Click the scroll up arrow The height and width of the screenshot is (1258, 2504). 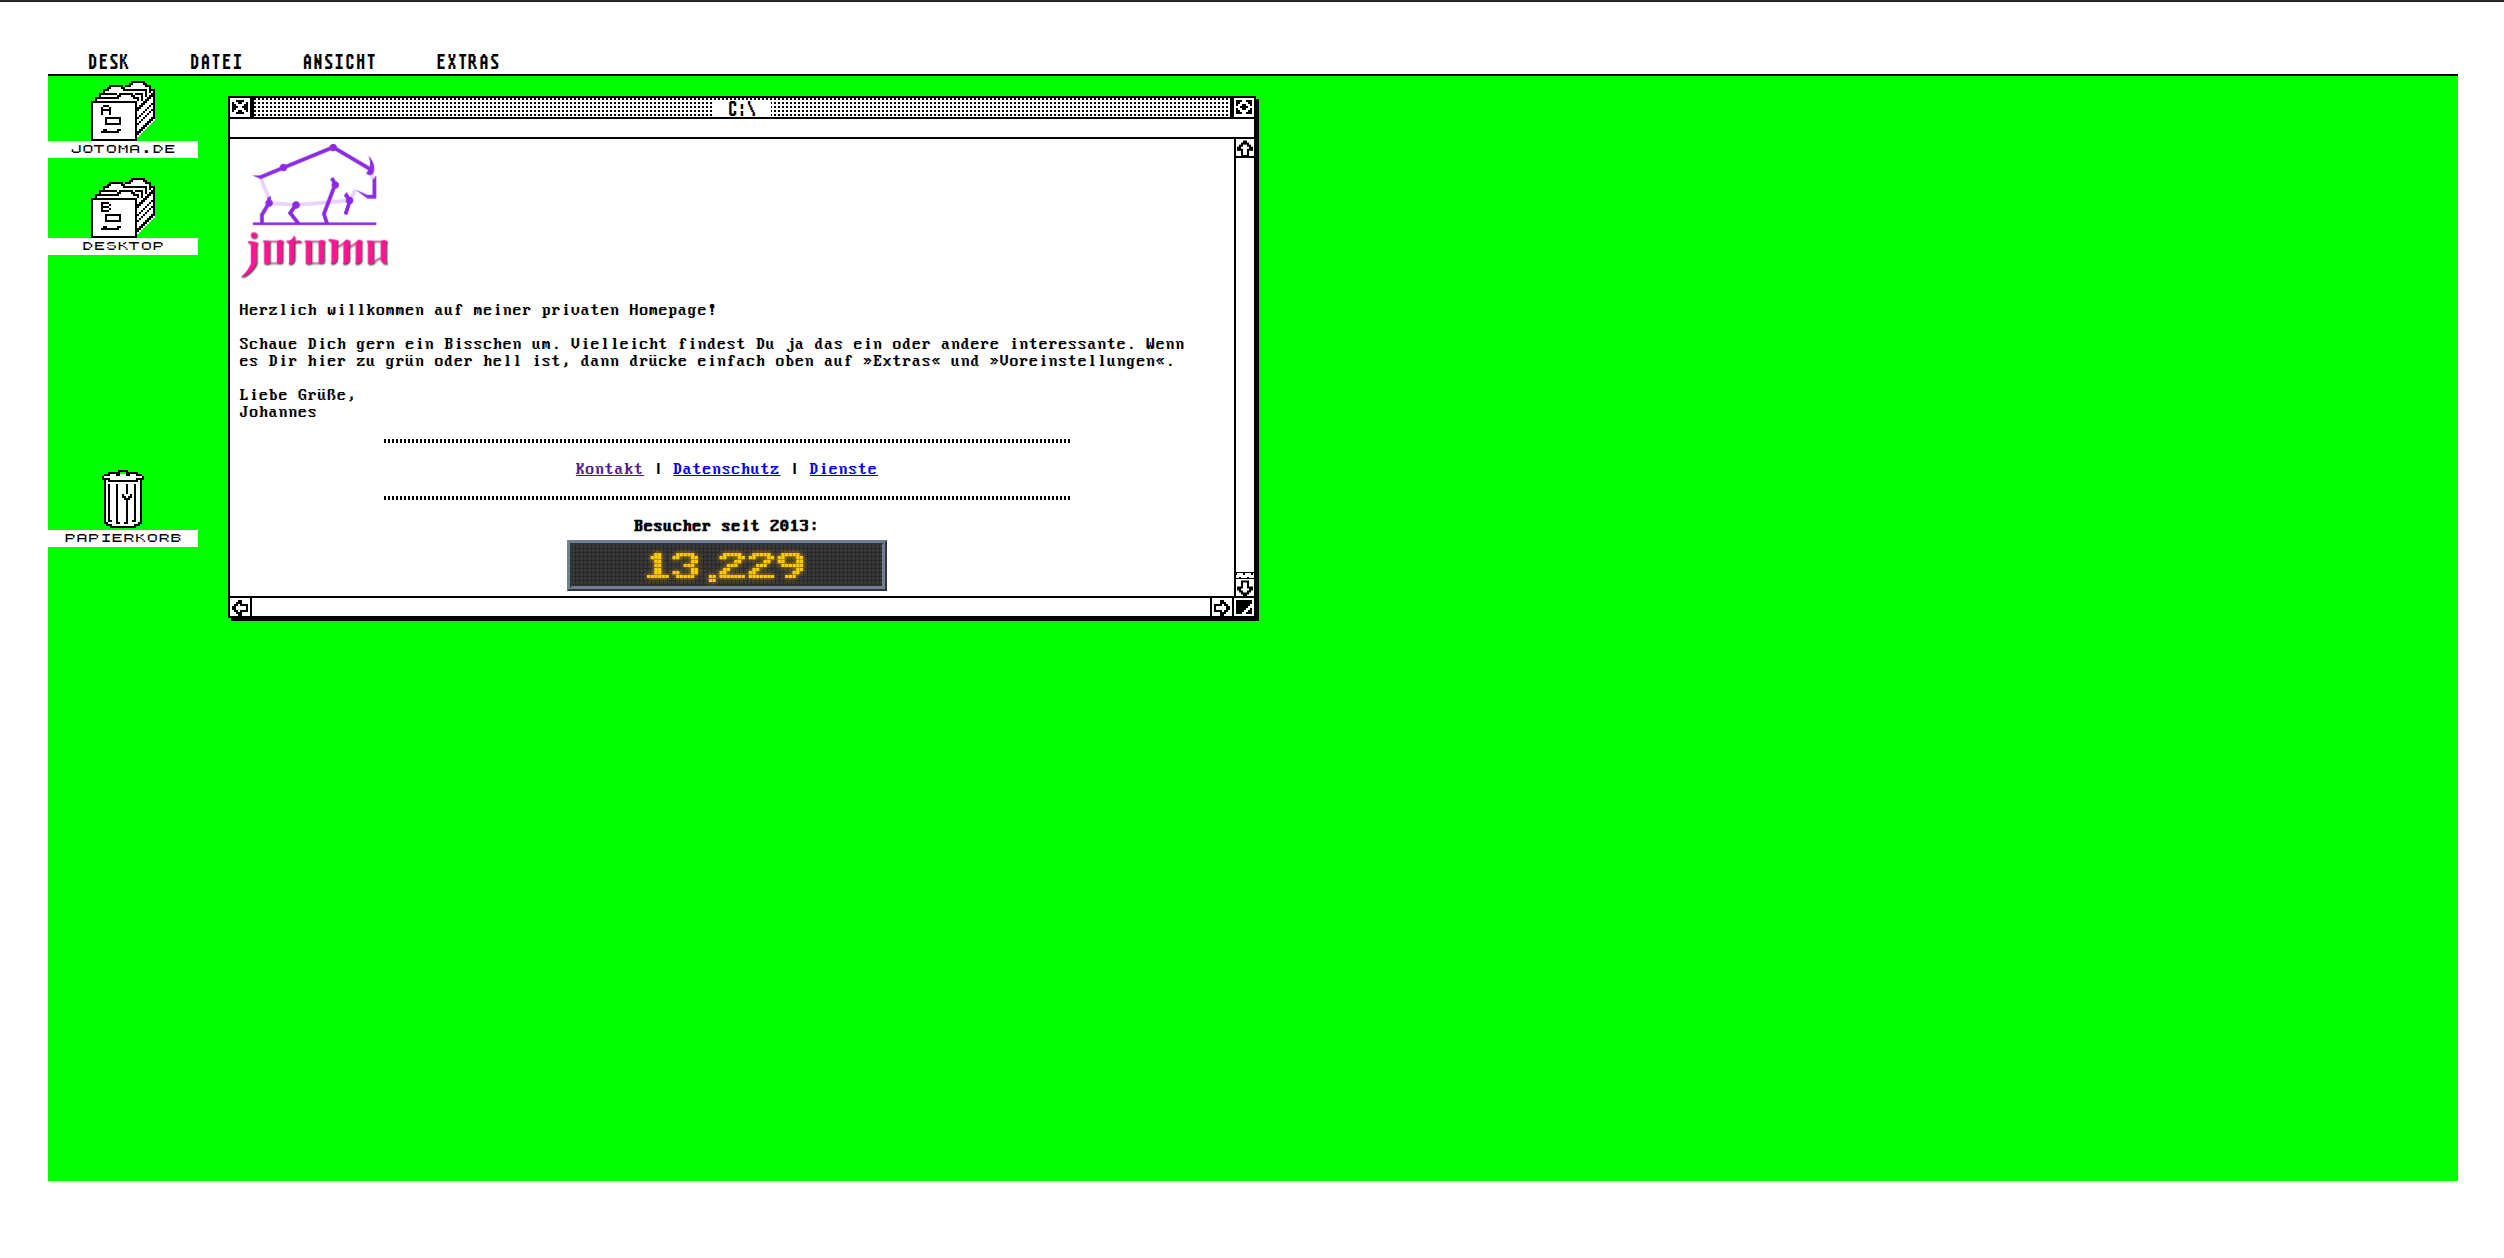coord(1244,149)
